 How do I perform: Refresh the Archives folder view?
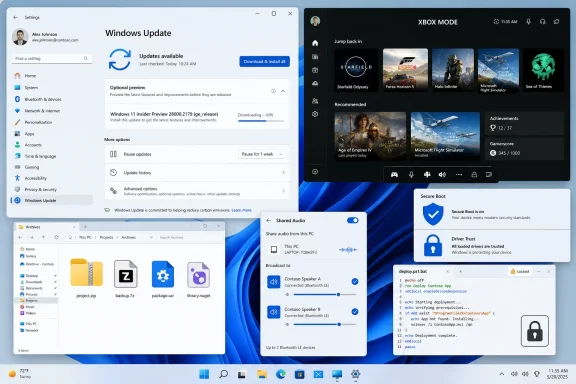pyautogui.click(x=56, y=237)
